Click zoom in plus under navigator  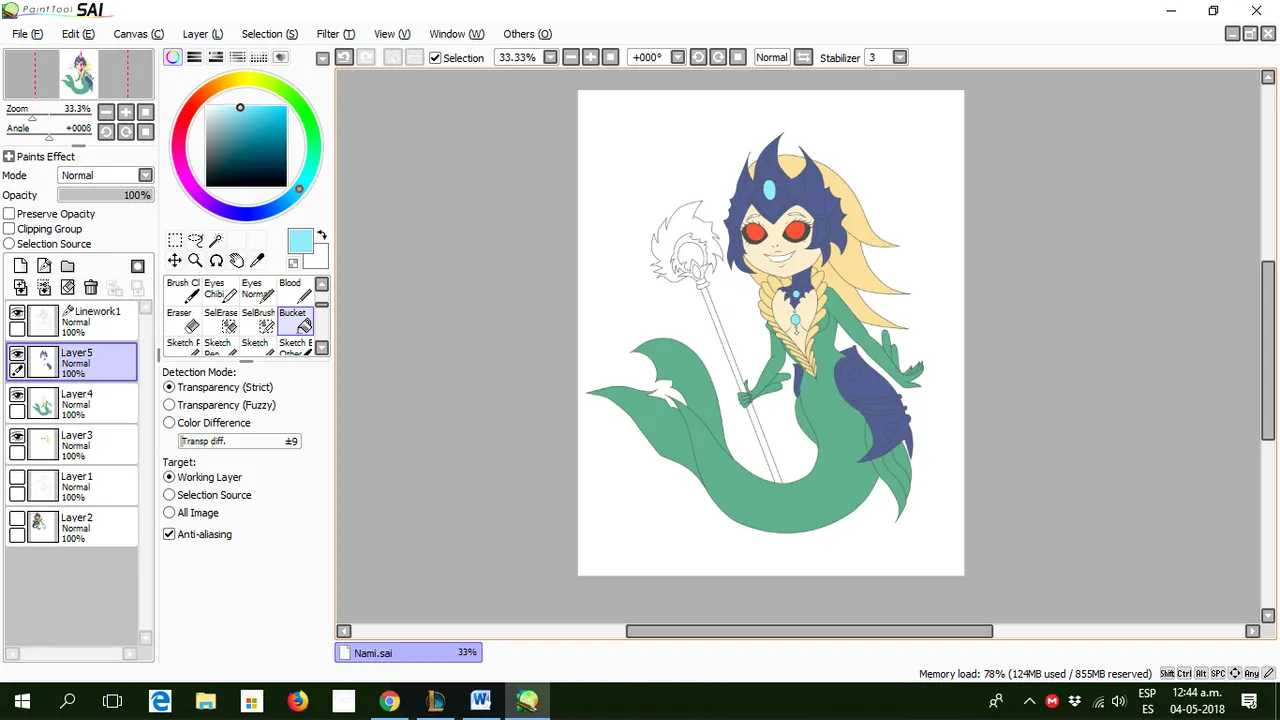click(126, 112)
